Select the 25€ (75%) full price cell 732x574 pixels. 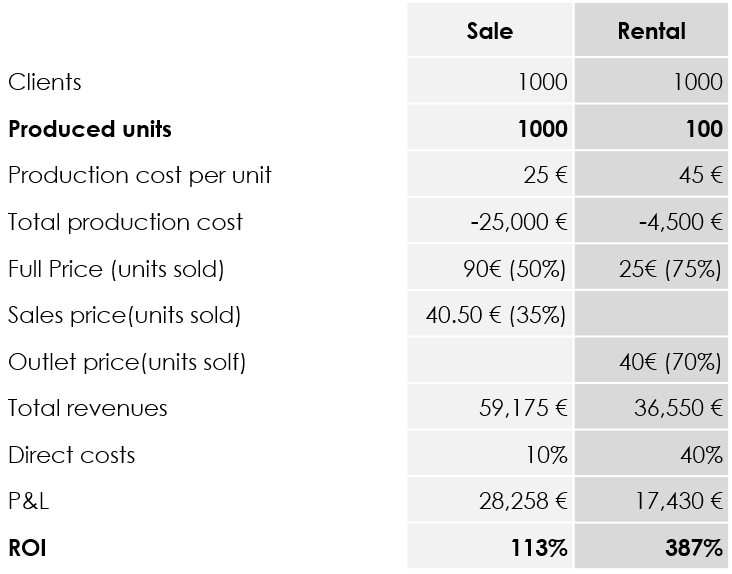point(651,267)
